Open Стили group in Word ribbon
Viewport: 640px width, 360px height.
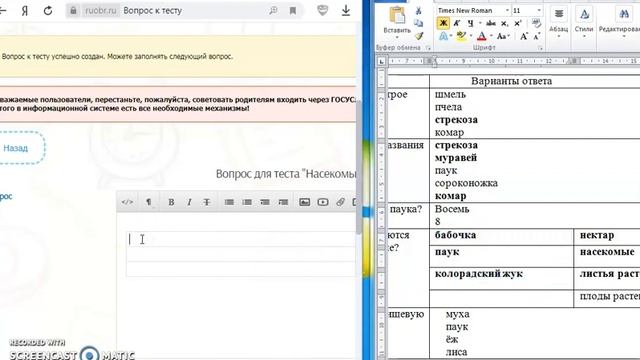click(x=584, y=22)
